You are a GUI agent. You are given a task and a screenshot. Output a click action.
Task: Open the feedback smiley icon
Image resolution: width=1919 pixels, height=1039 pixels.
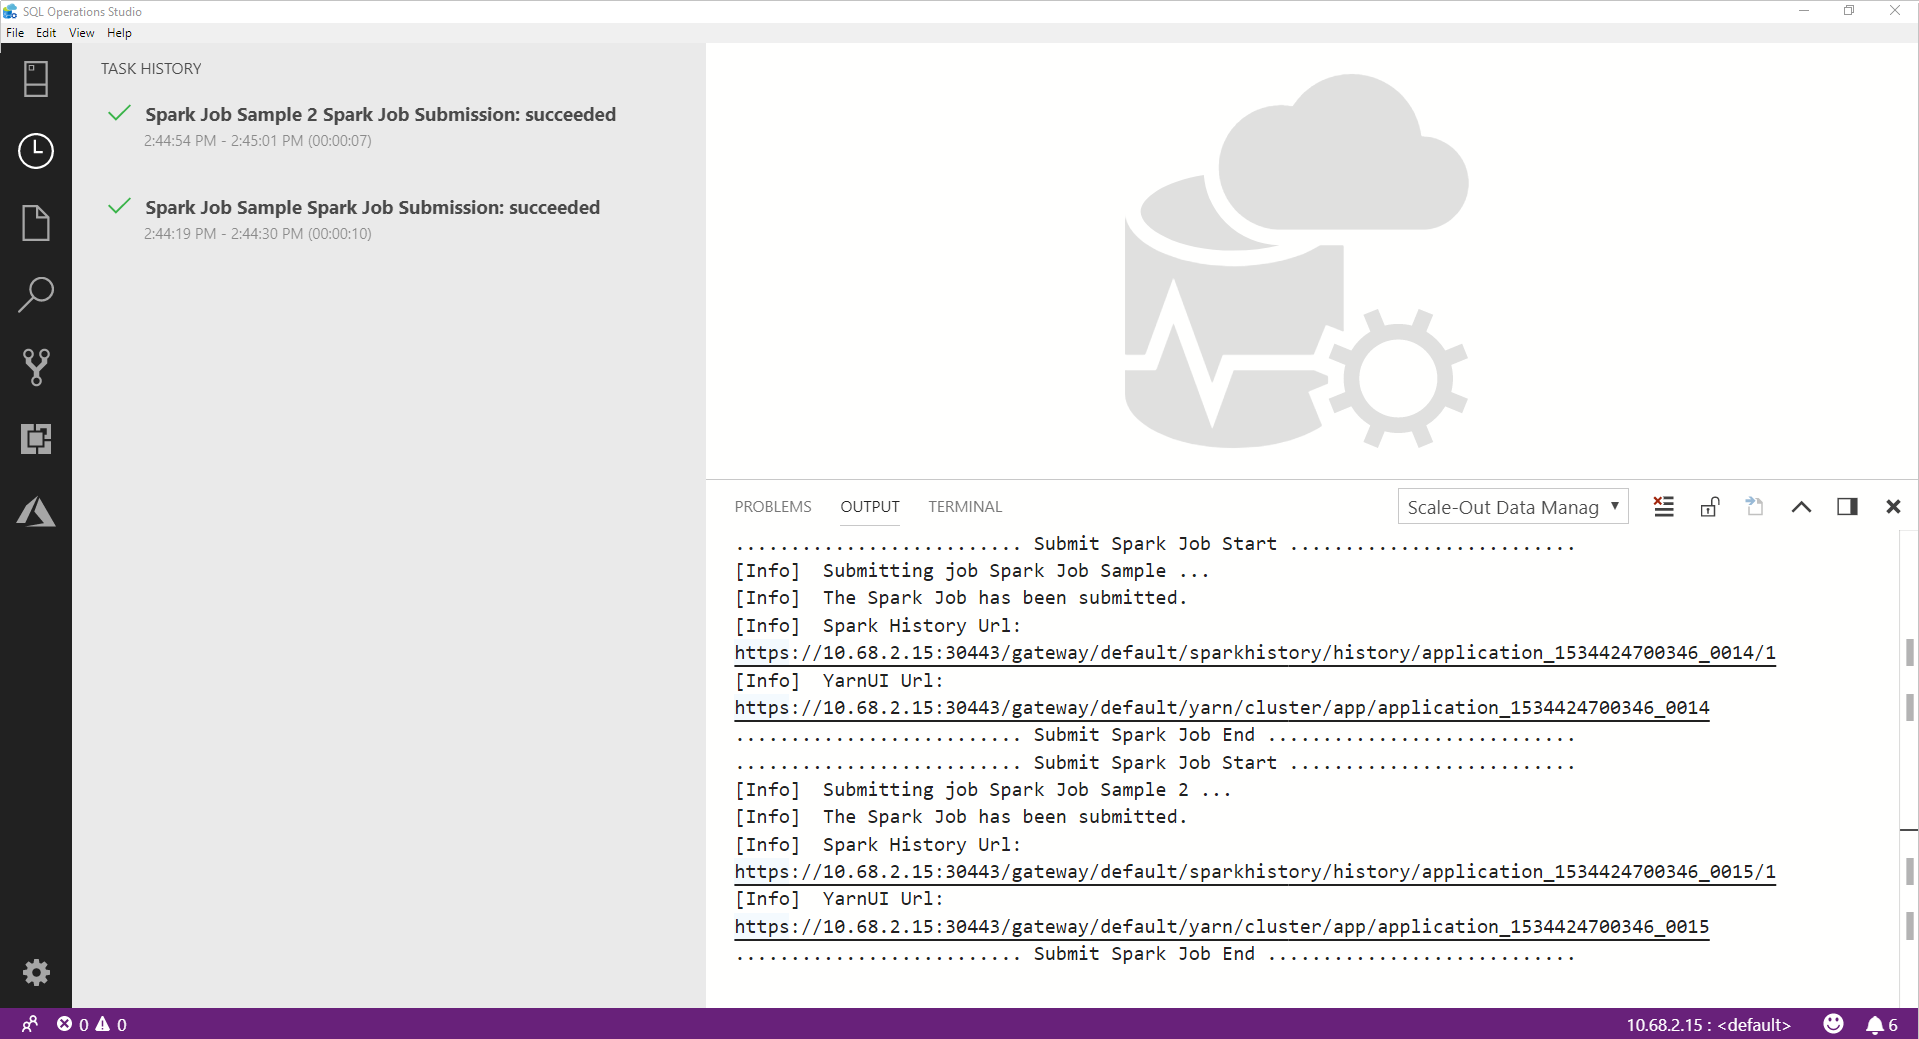pos(1833,1024)
